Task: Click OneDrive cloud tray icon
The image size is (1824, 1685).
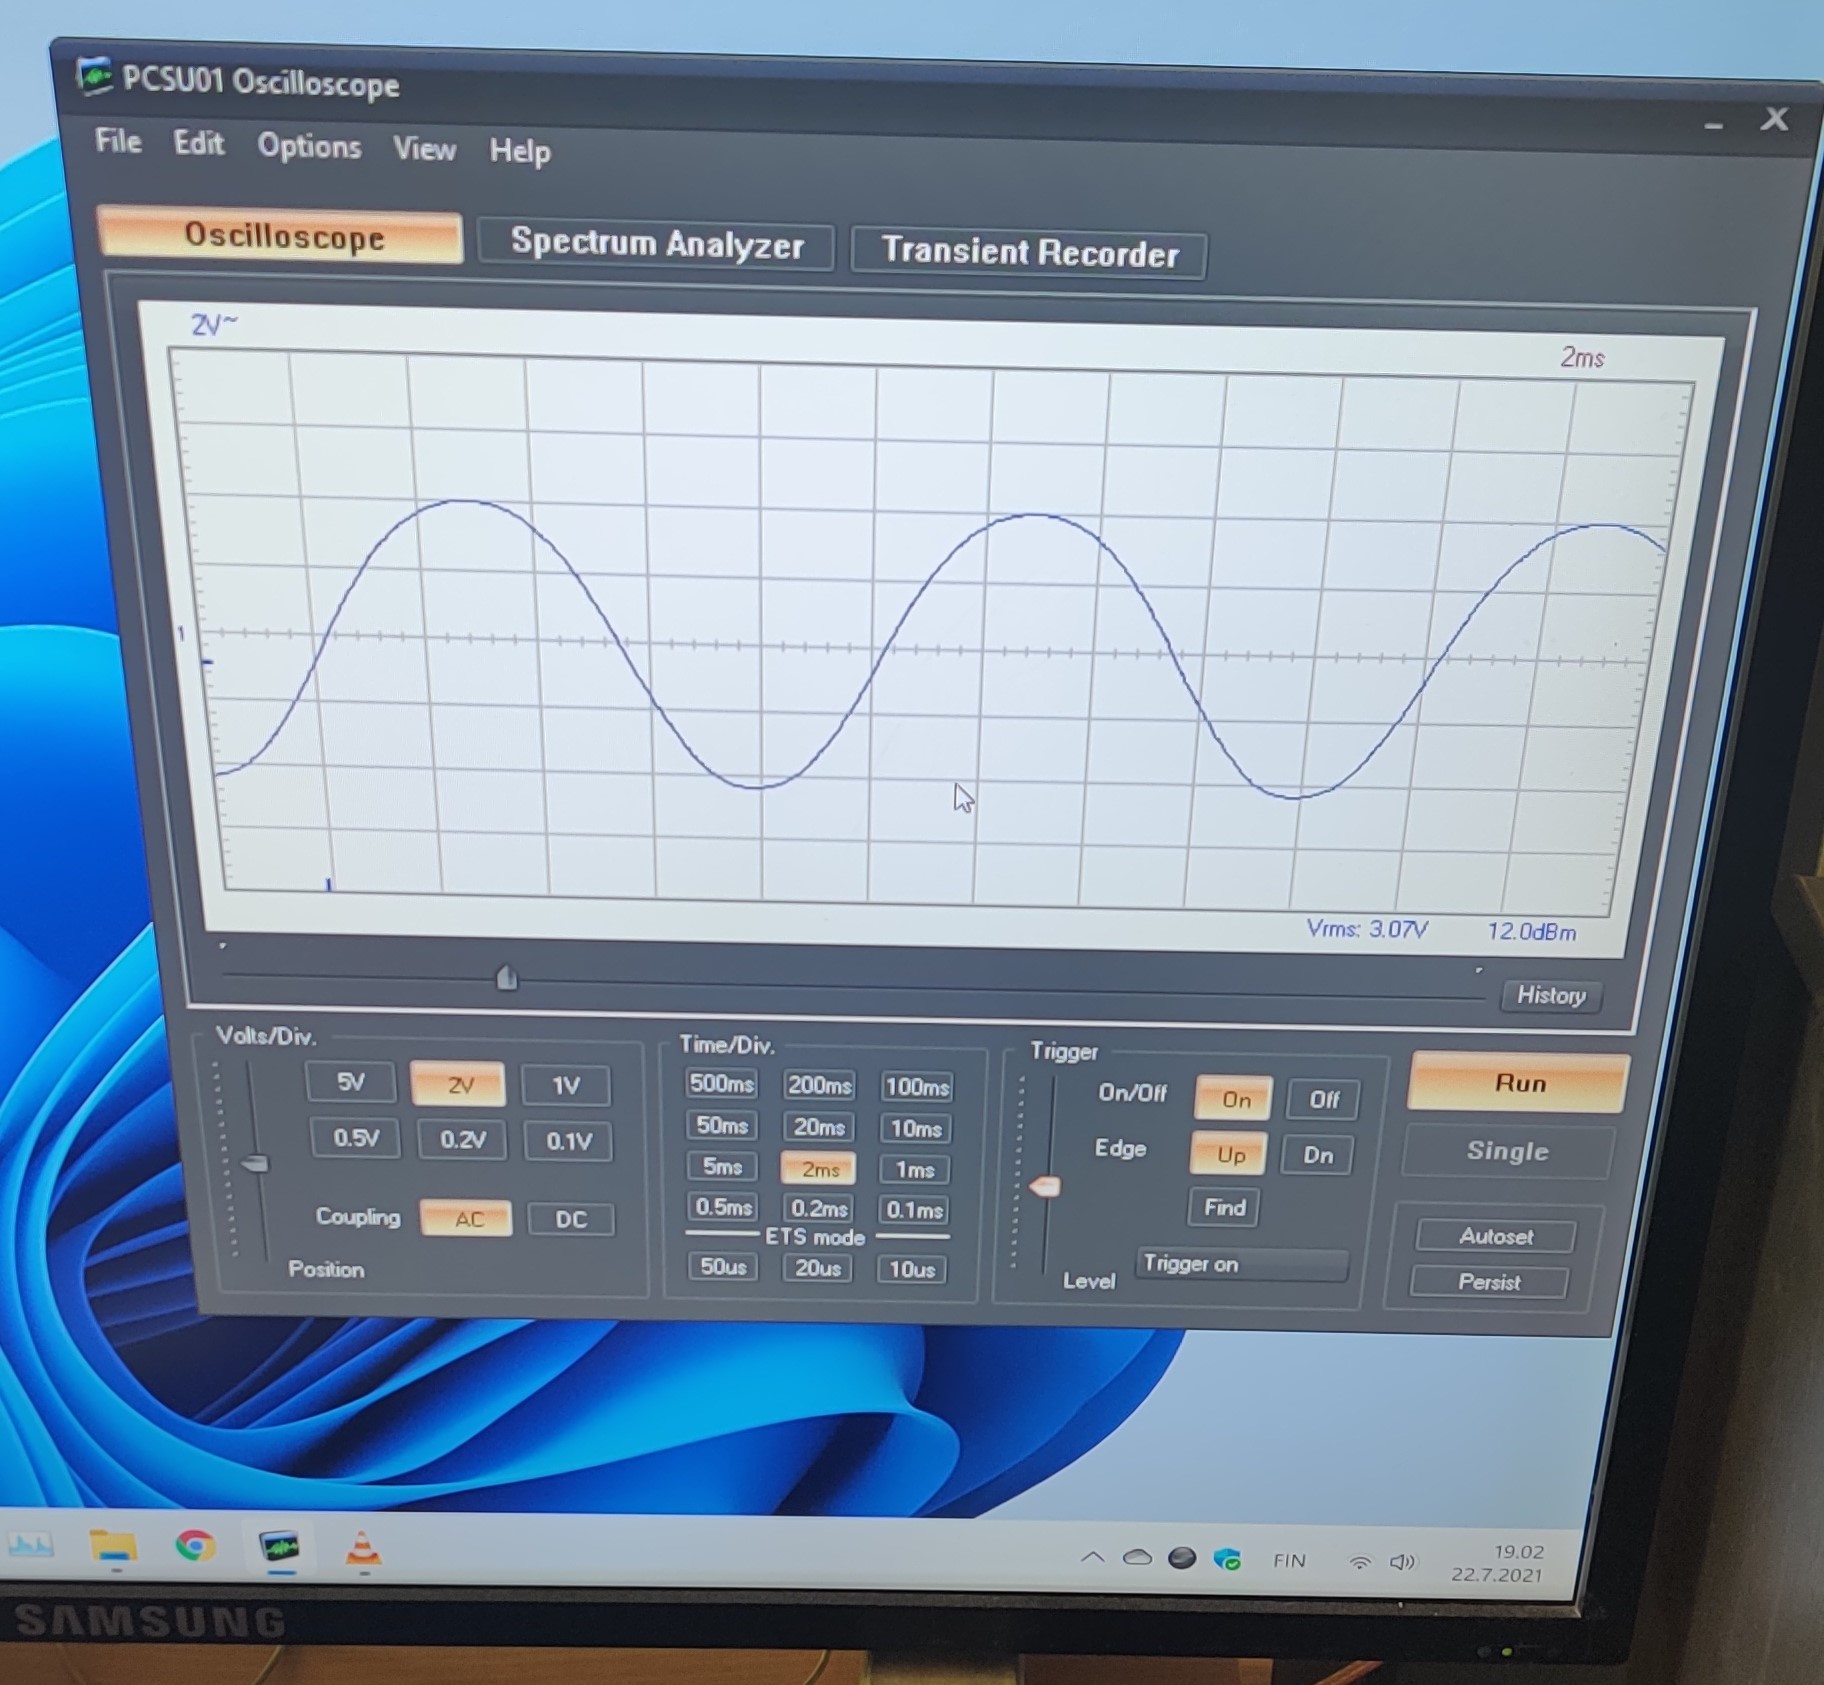Action: (1137, 1558)
